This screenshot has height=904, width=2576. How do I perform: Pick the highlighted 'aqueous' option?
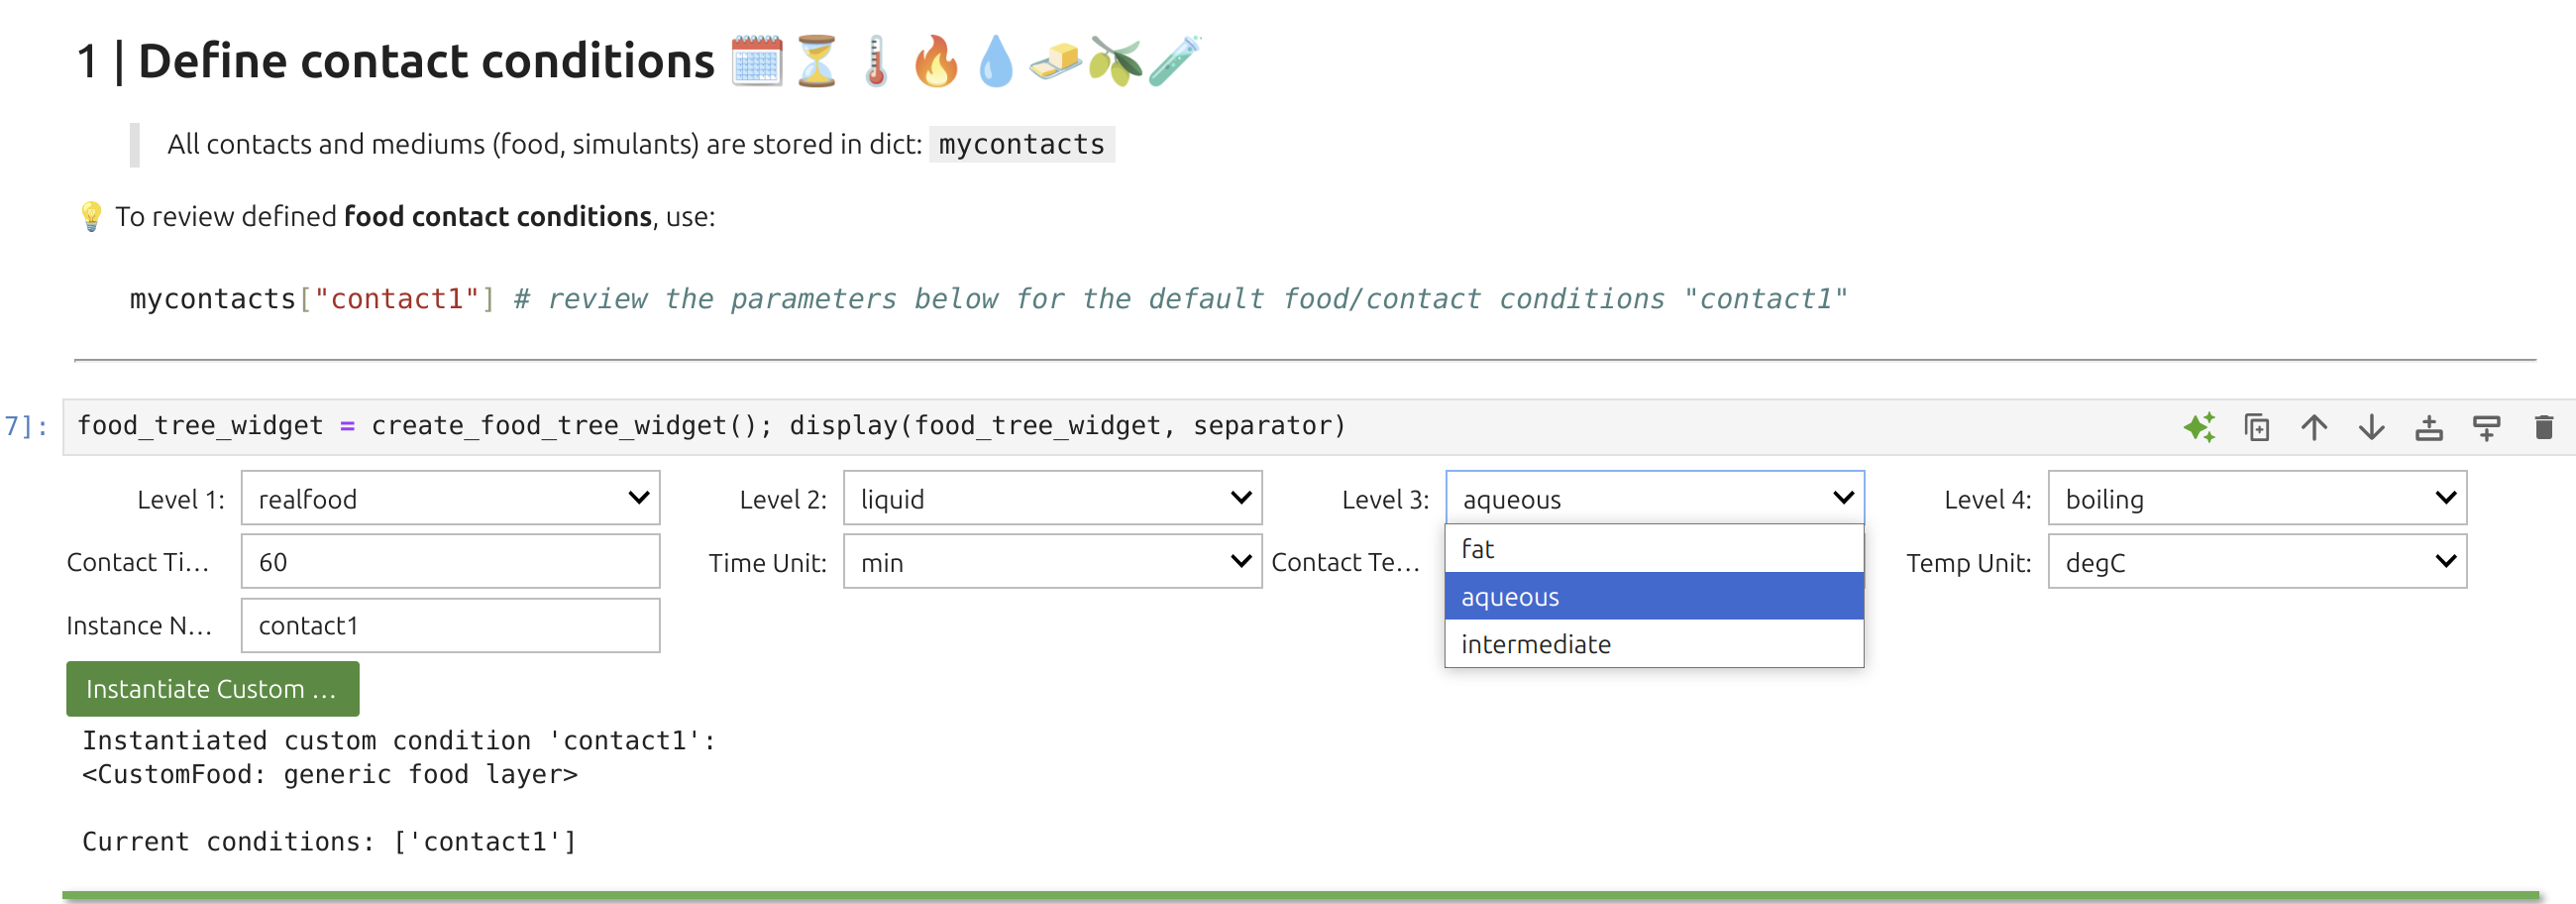pyautogui.click(x=1654, y=597)
